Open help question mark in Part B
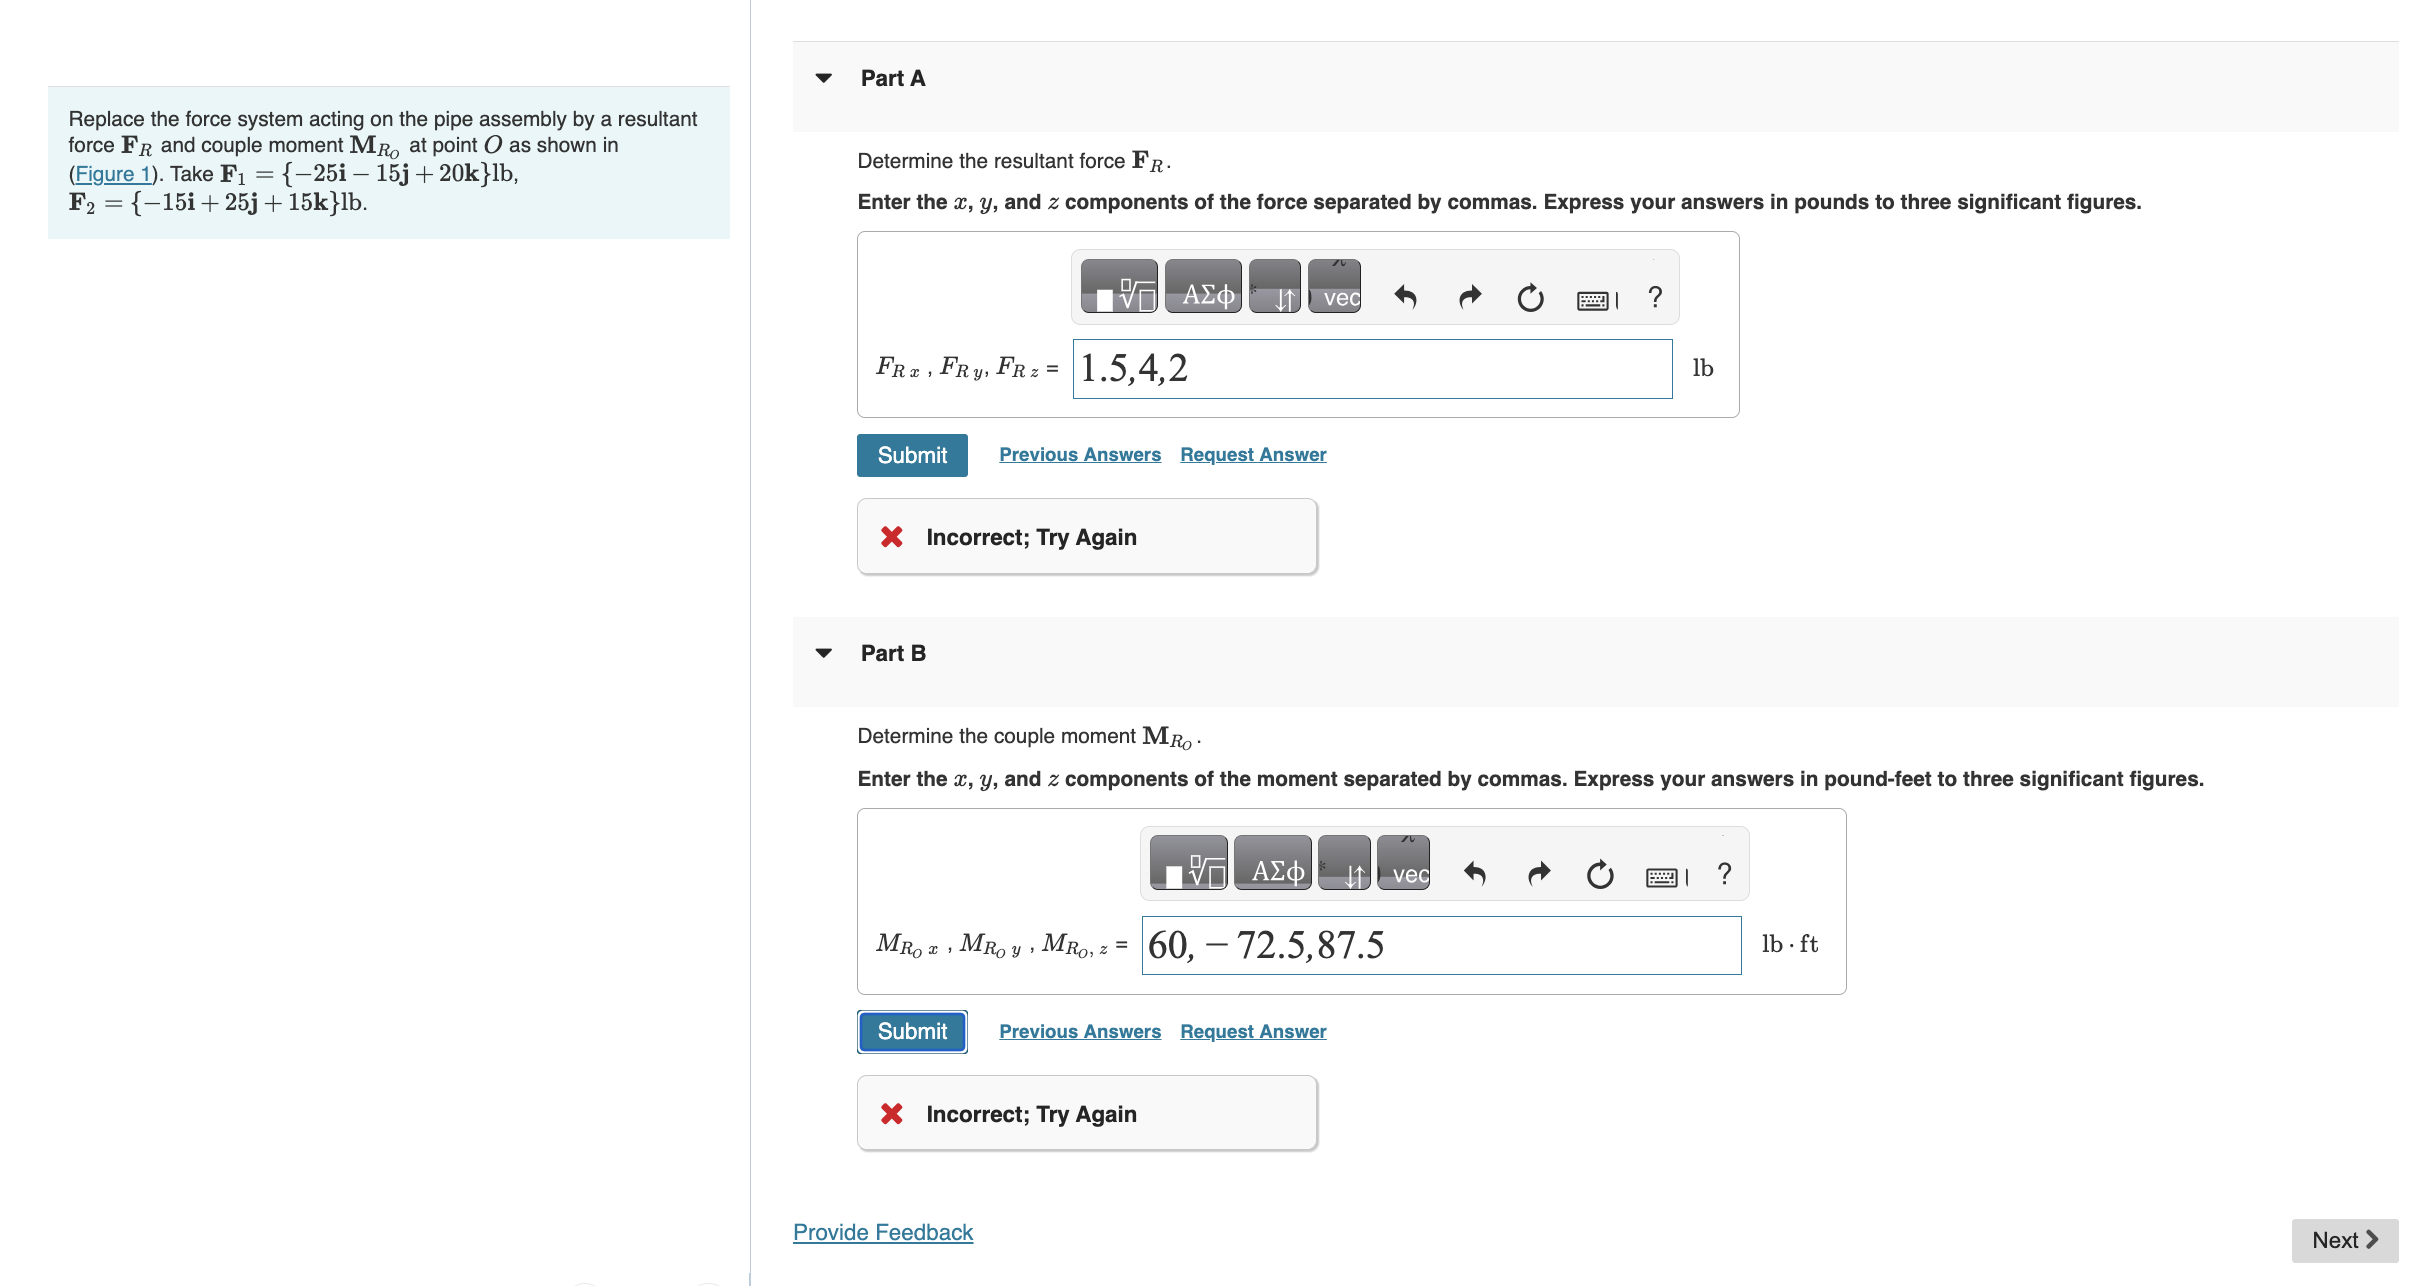 (1724, 874)
